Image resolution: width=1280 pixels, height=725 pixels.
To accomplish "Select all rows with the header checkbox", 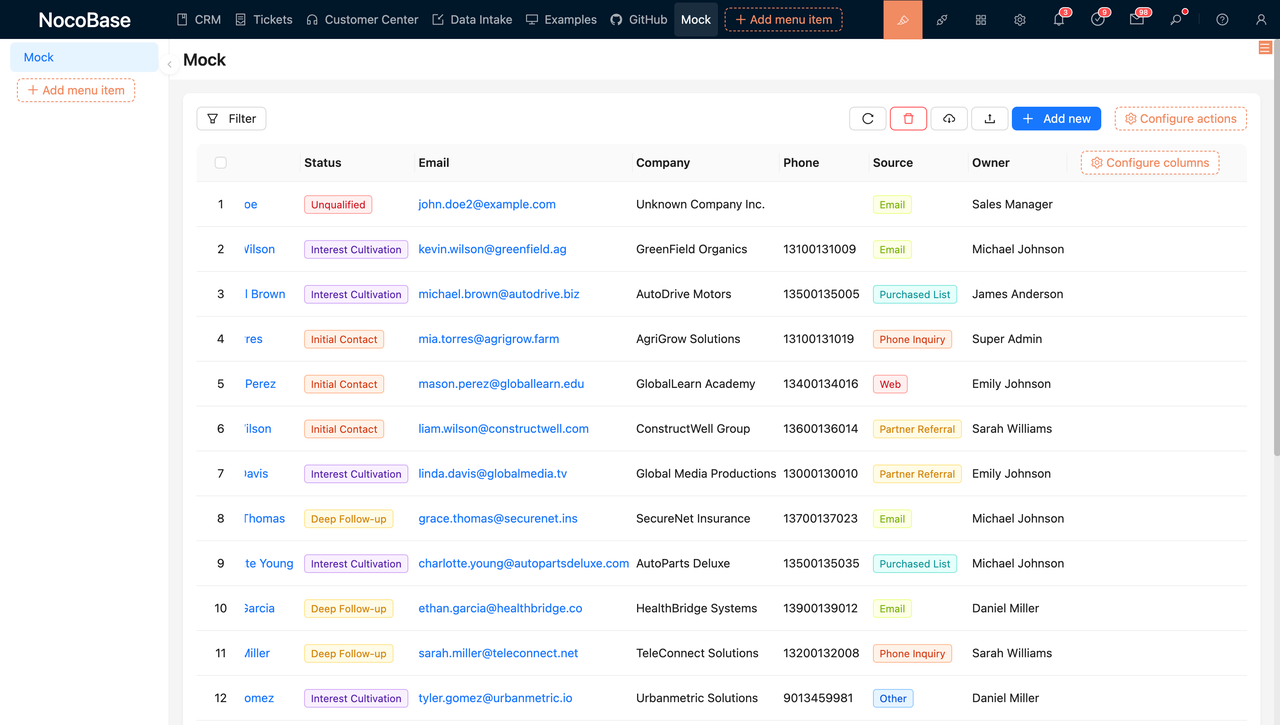I will (221, 163).
